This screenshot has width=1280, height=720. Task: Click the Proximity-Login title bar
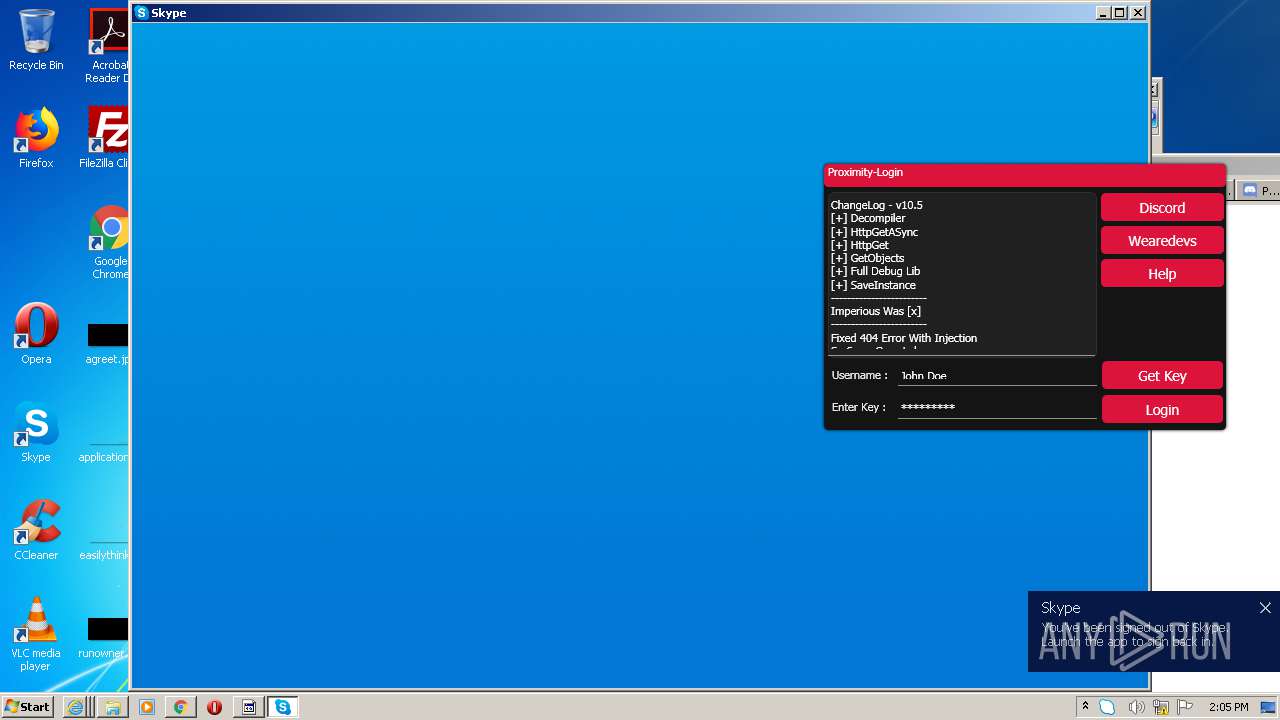pos(1024,173)
